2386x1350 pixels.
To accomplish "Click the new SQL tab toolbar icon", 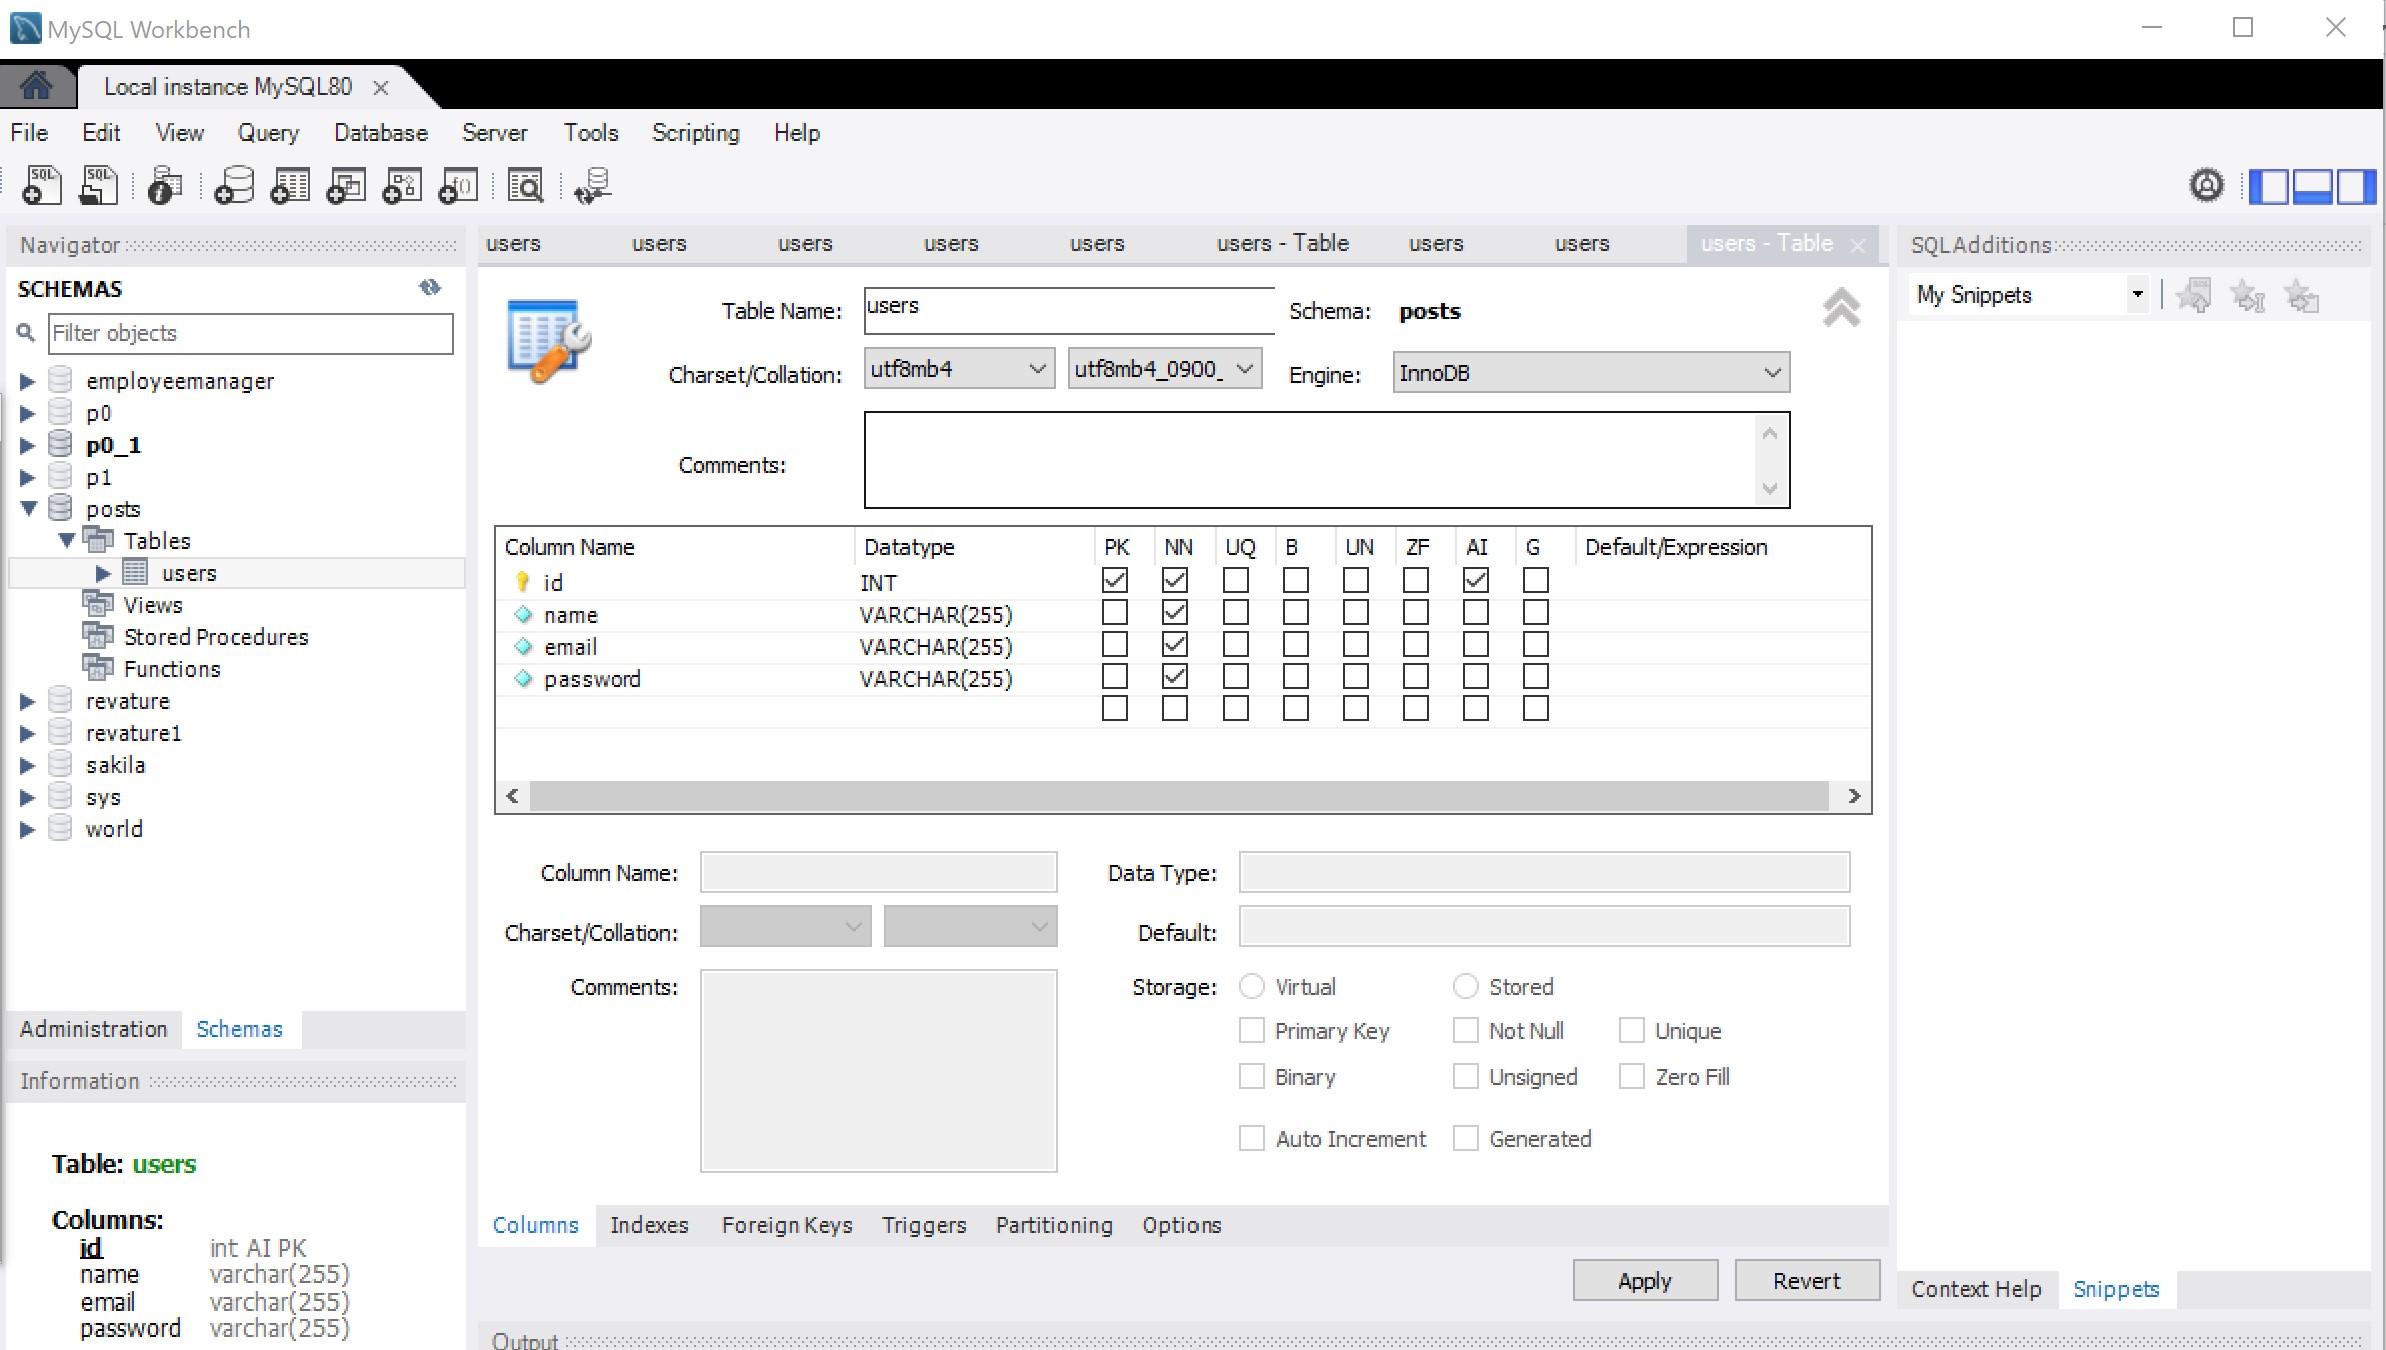I will pyautogui.click(x=41, y=186).
